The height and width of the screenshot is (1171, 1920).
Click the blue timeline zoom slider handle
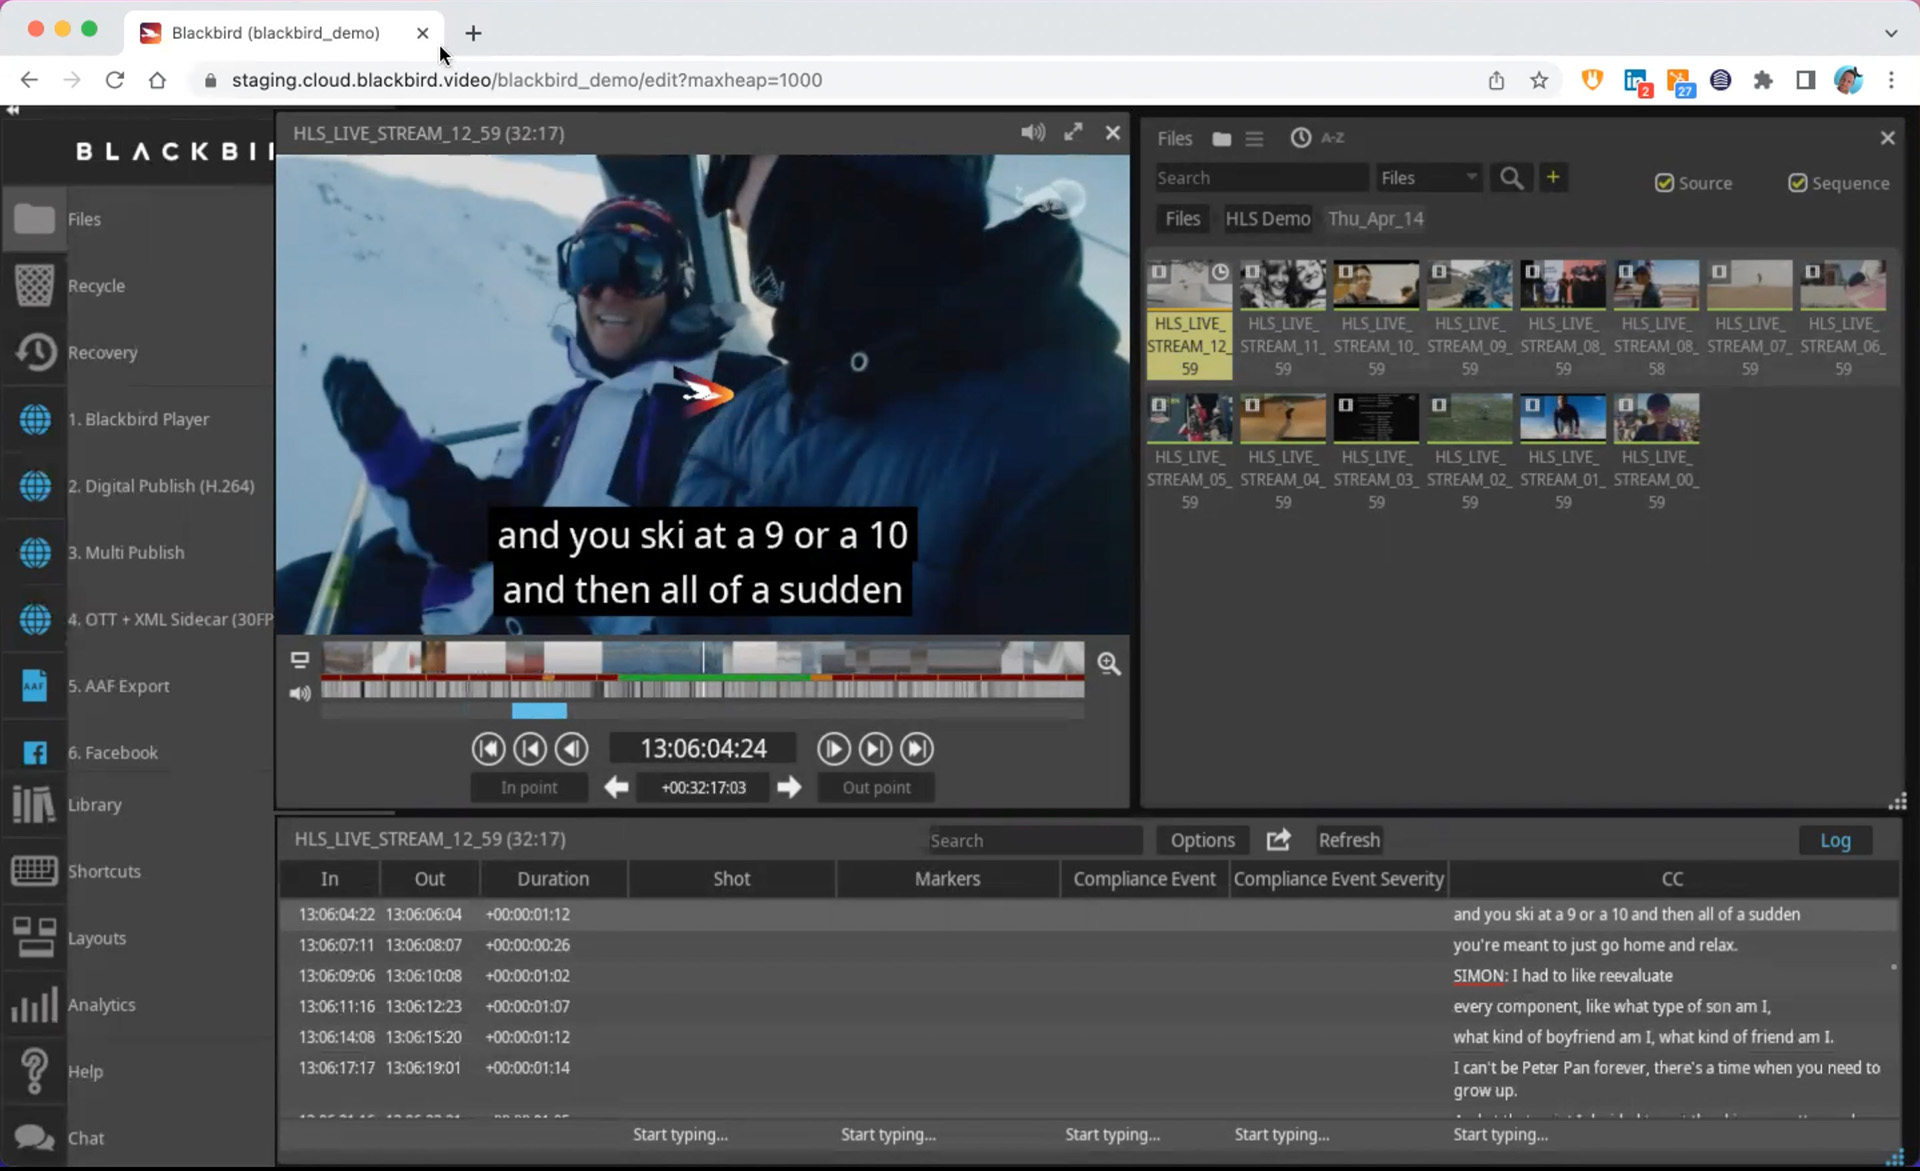[x=539, y=711]
